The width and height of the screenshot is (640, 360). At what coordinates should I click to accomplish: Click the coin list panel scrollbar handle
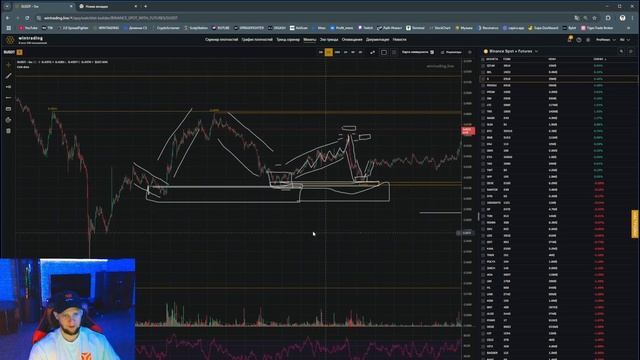(x=478, y=216)
